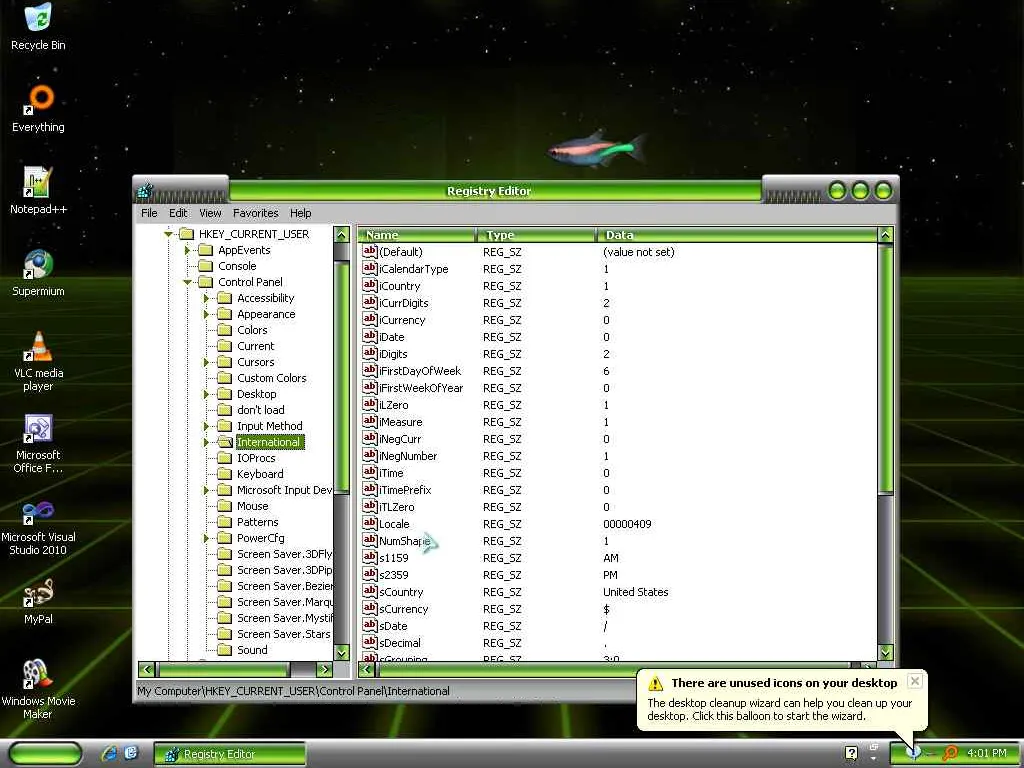Click the s1159 value icon
The image size is (1024, 768).
coord(370,557)
